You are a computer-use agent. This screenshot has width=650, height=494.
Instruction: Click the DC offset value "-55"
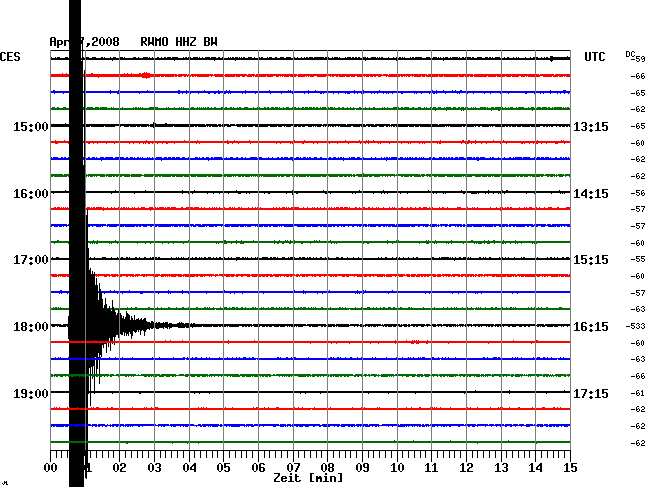tap(638, 259)
